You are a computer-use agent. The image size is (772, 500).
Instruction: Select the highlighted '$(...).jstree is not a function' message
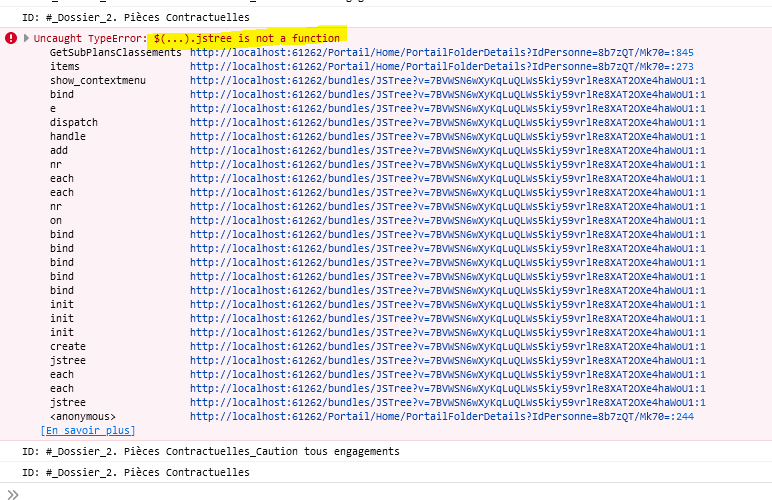(x=247, y=38)
